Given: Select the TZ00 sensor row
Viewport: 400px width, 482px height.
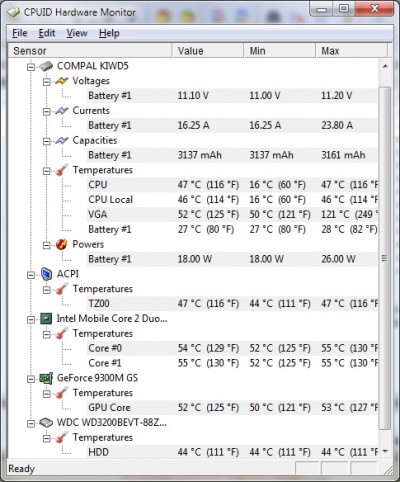Looking at the screenshot, I should click(x=232, y=304).
